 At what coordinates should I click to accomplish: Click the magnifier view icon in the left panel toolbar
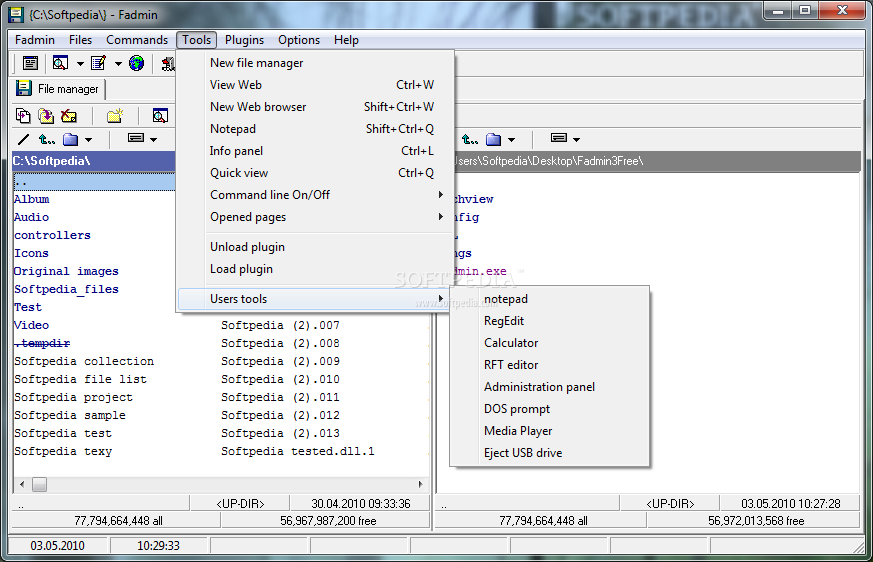tap(160, 115)
